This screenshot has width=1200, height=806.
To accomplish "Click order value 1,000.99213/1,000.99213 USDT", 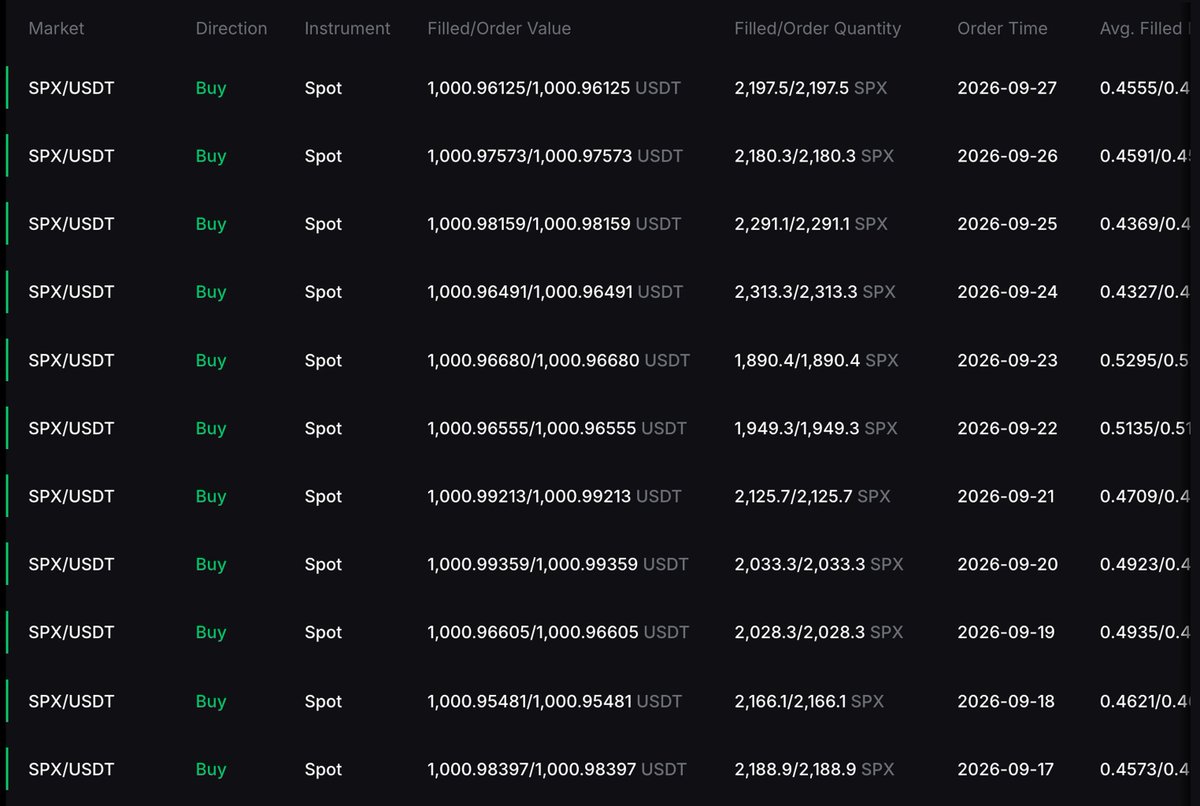I will [x=554, y=496].
